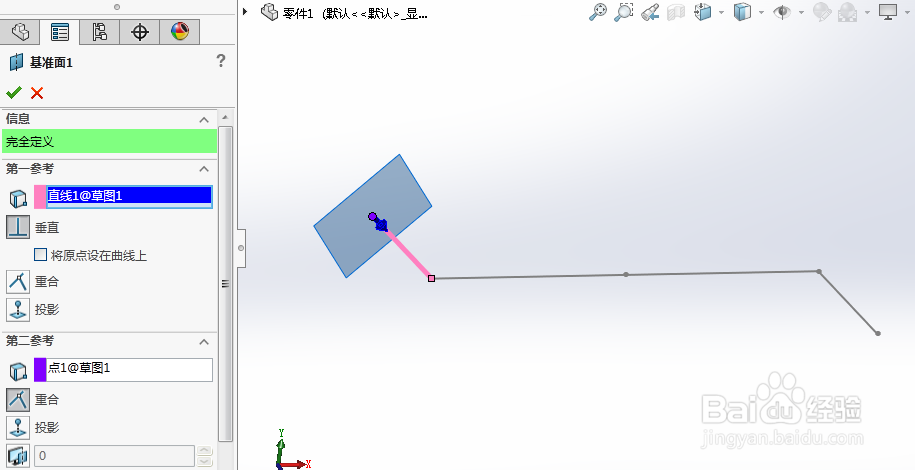This screenshot has width=915, height=470.
Task: Click second reference entity icon beside 点1@草图1
Action: pos(18,371)
